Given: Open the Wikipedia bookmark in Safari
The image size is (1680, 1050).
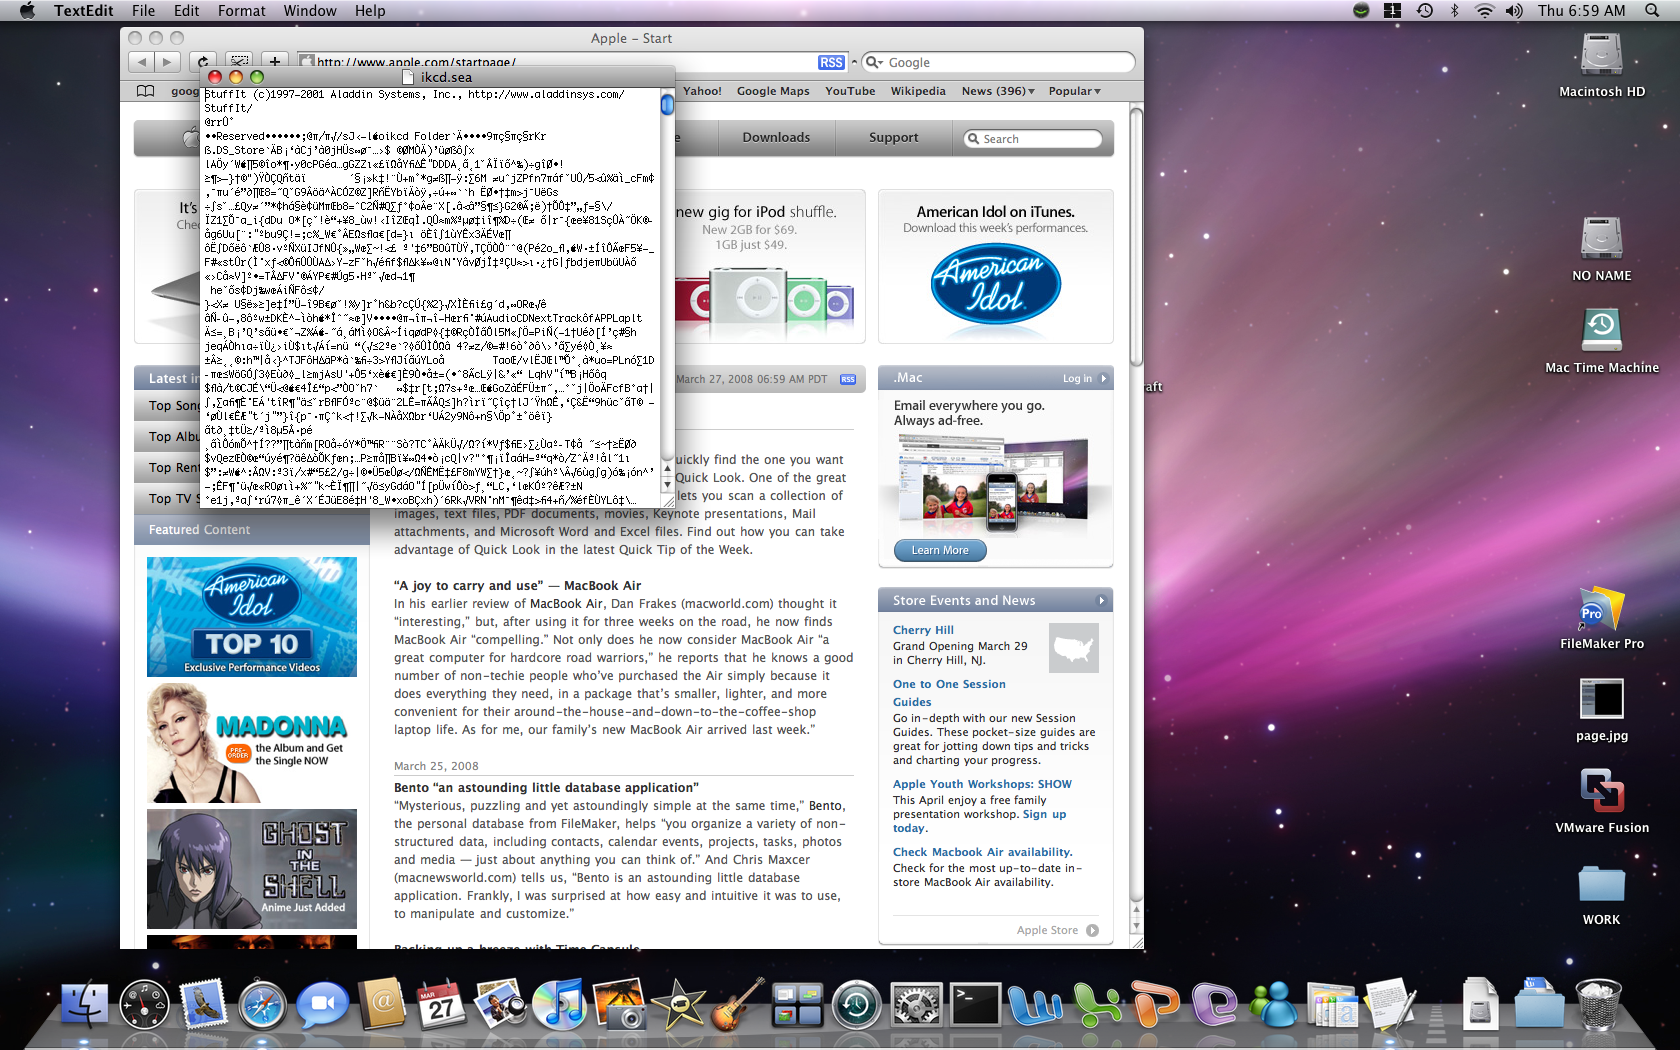Looking at the screenshot, I should point(918,91).
